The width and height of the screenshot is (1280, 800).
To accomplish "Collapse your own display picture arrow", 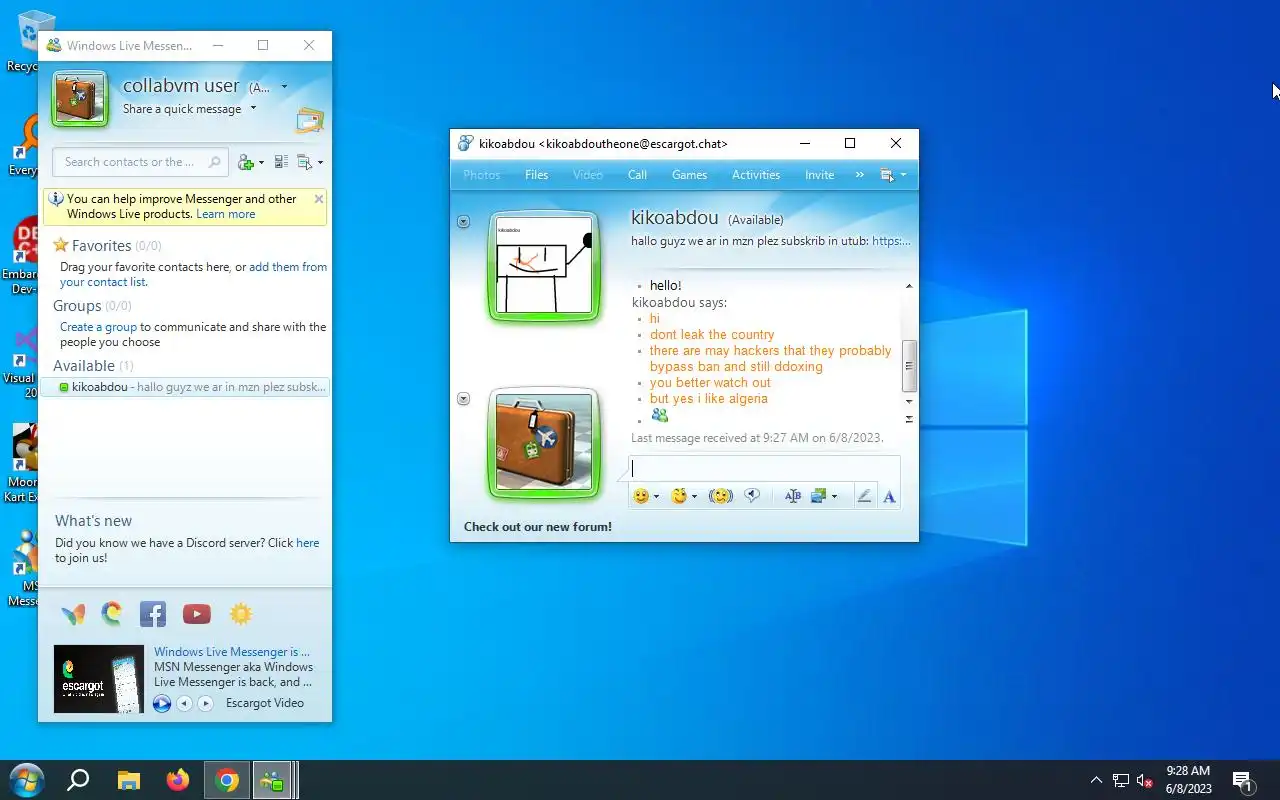I will (463, 399).
